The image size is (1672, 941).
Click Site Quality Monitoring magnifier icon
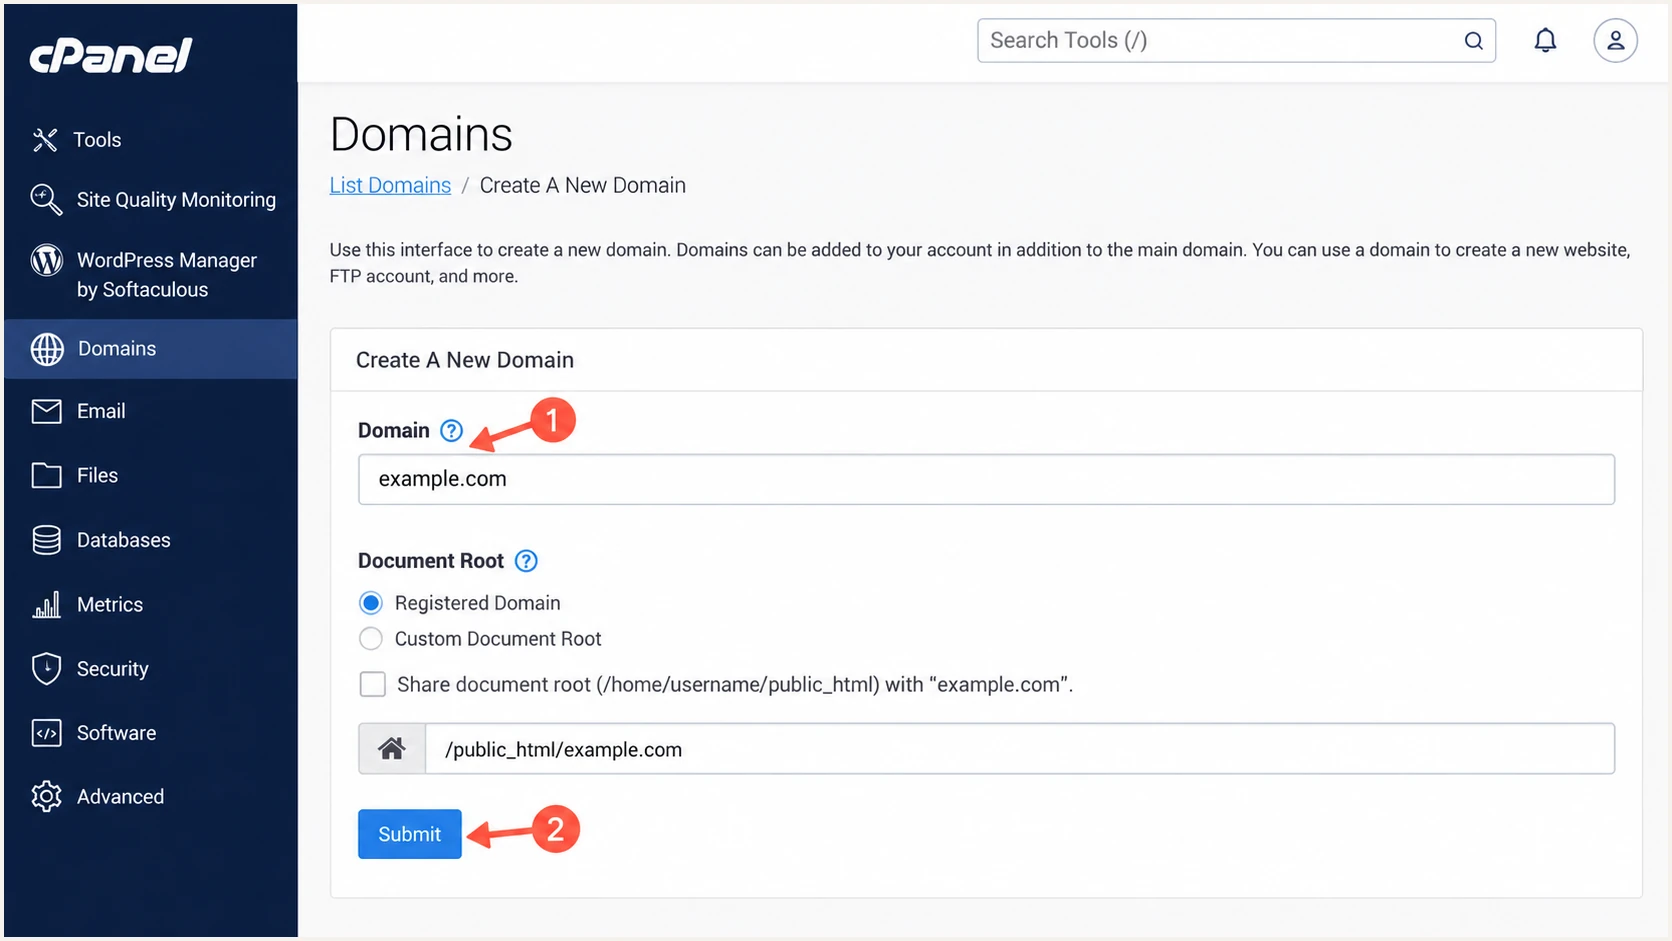pyautogui.click(x=46, y=200)
